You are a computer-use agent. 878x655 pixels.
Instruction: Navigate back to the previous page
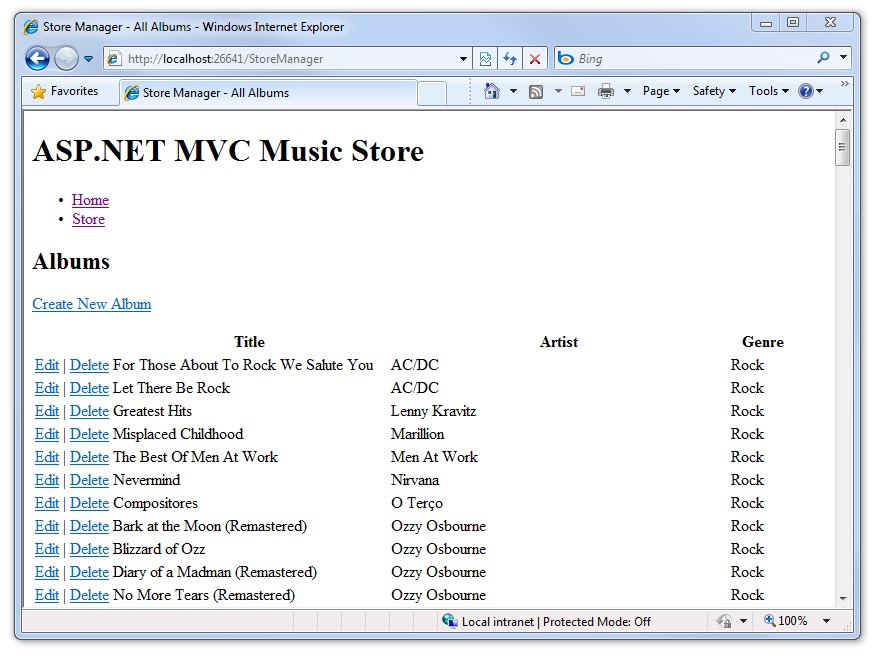pyautogui.click(x=37, y=58)
